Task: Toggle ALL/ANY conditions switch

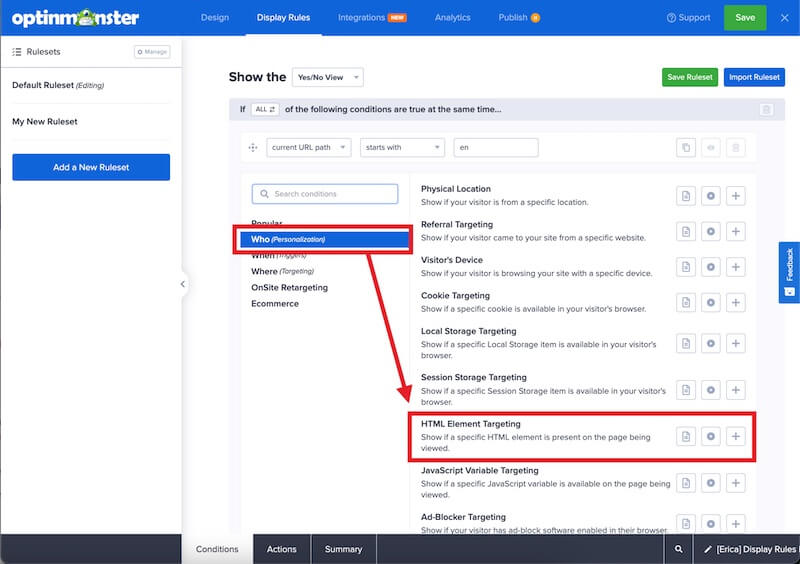Action: coord(265,109)
